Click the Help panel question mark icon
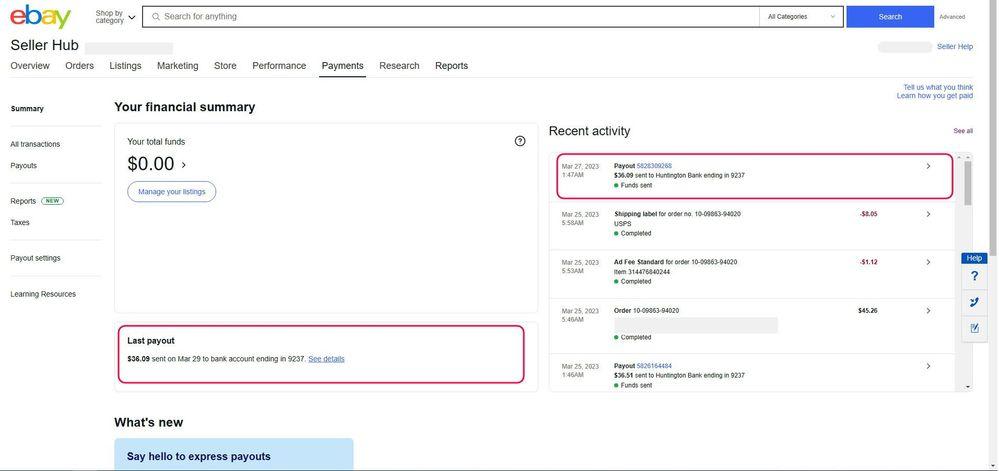999x471 pixels. [974, 276]
